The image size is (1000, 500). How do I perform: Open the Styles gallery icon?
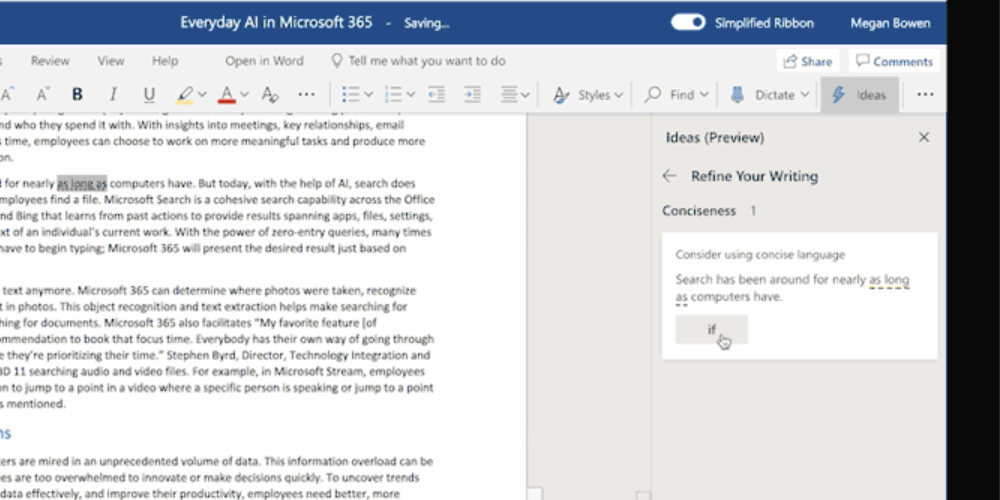coord(561,95)
